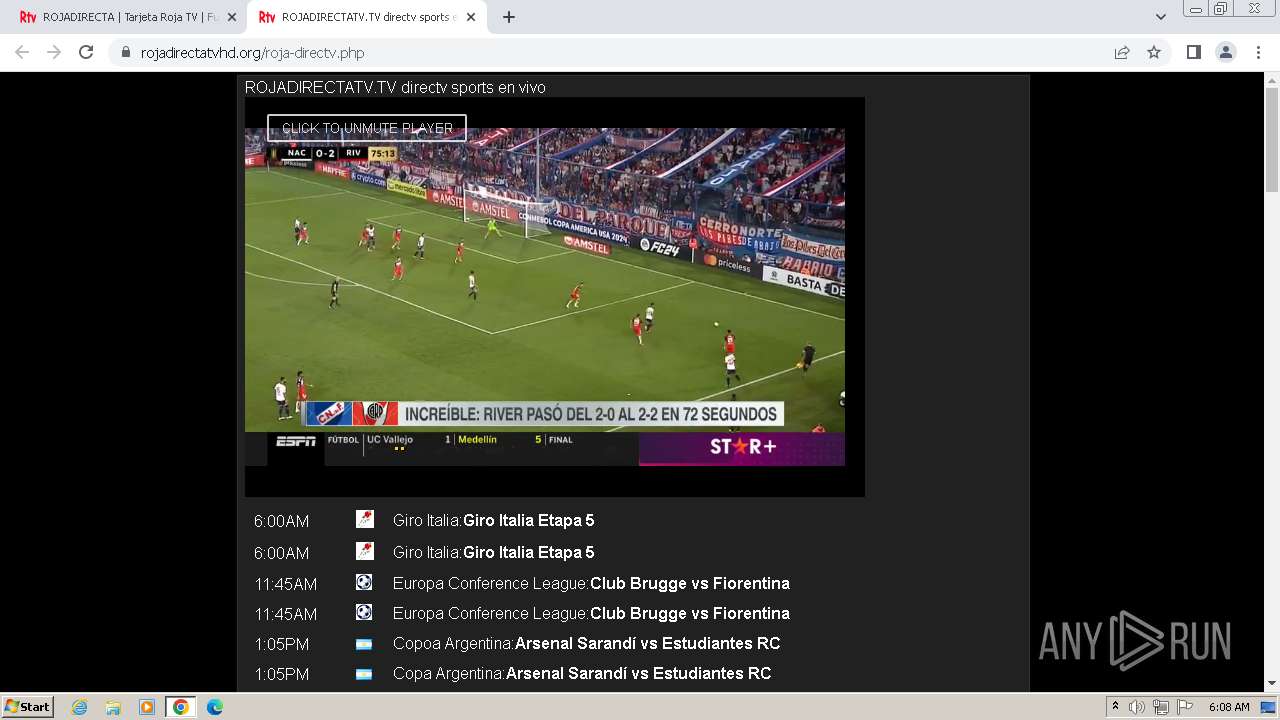Open File Explorer from the taskbar
The height and width of the screenshot is (720, 1280).
click(x=113, y=707)
